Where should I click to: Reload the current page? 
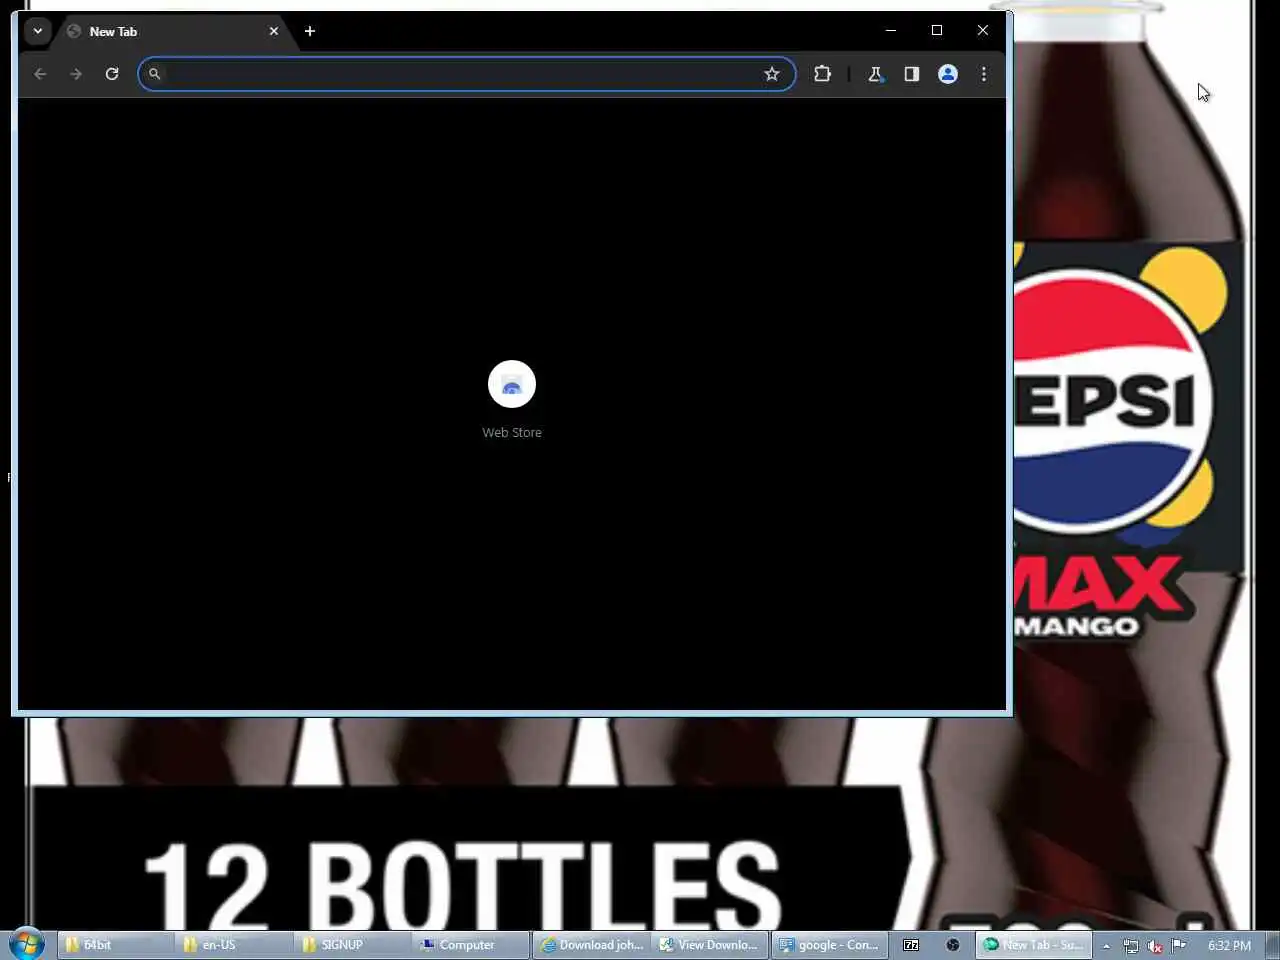[x=112, y=74]
